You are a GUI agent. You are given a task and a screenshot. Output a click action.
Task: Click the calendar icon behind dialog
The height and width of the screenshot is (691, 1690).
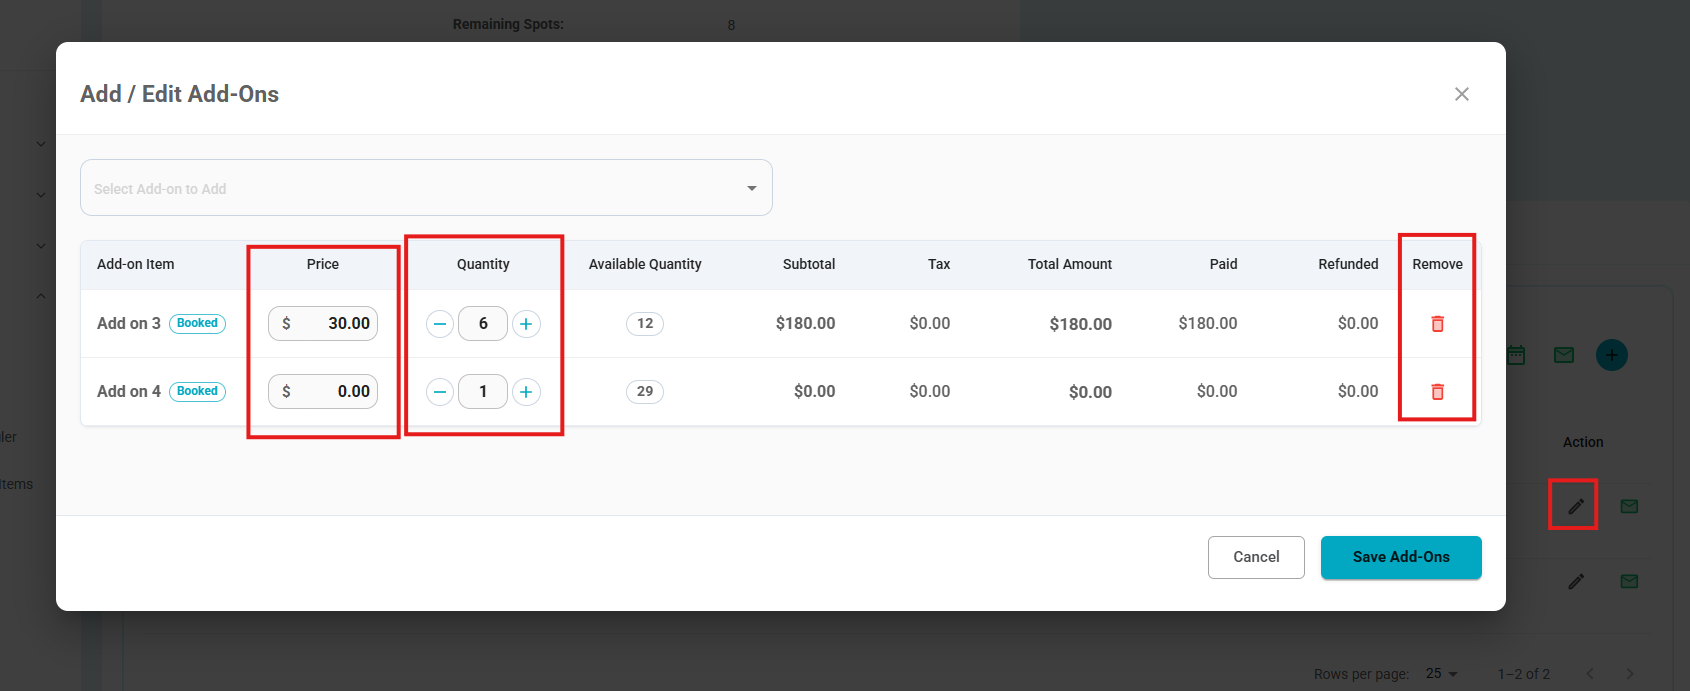pos(1516,355)
